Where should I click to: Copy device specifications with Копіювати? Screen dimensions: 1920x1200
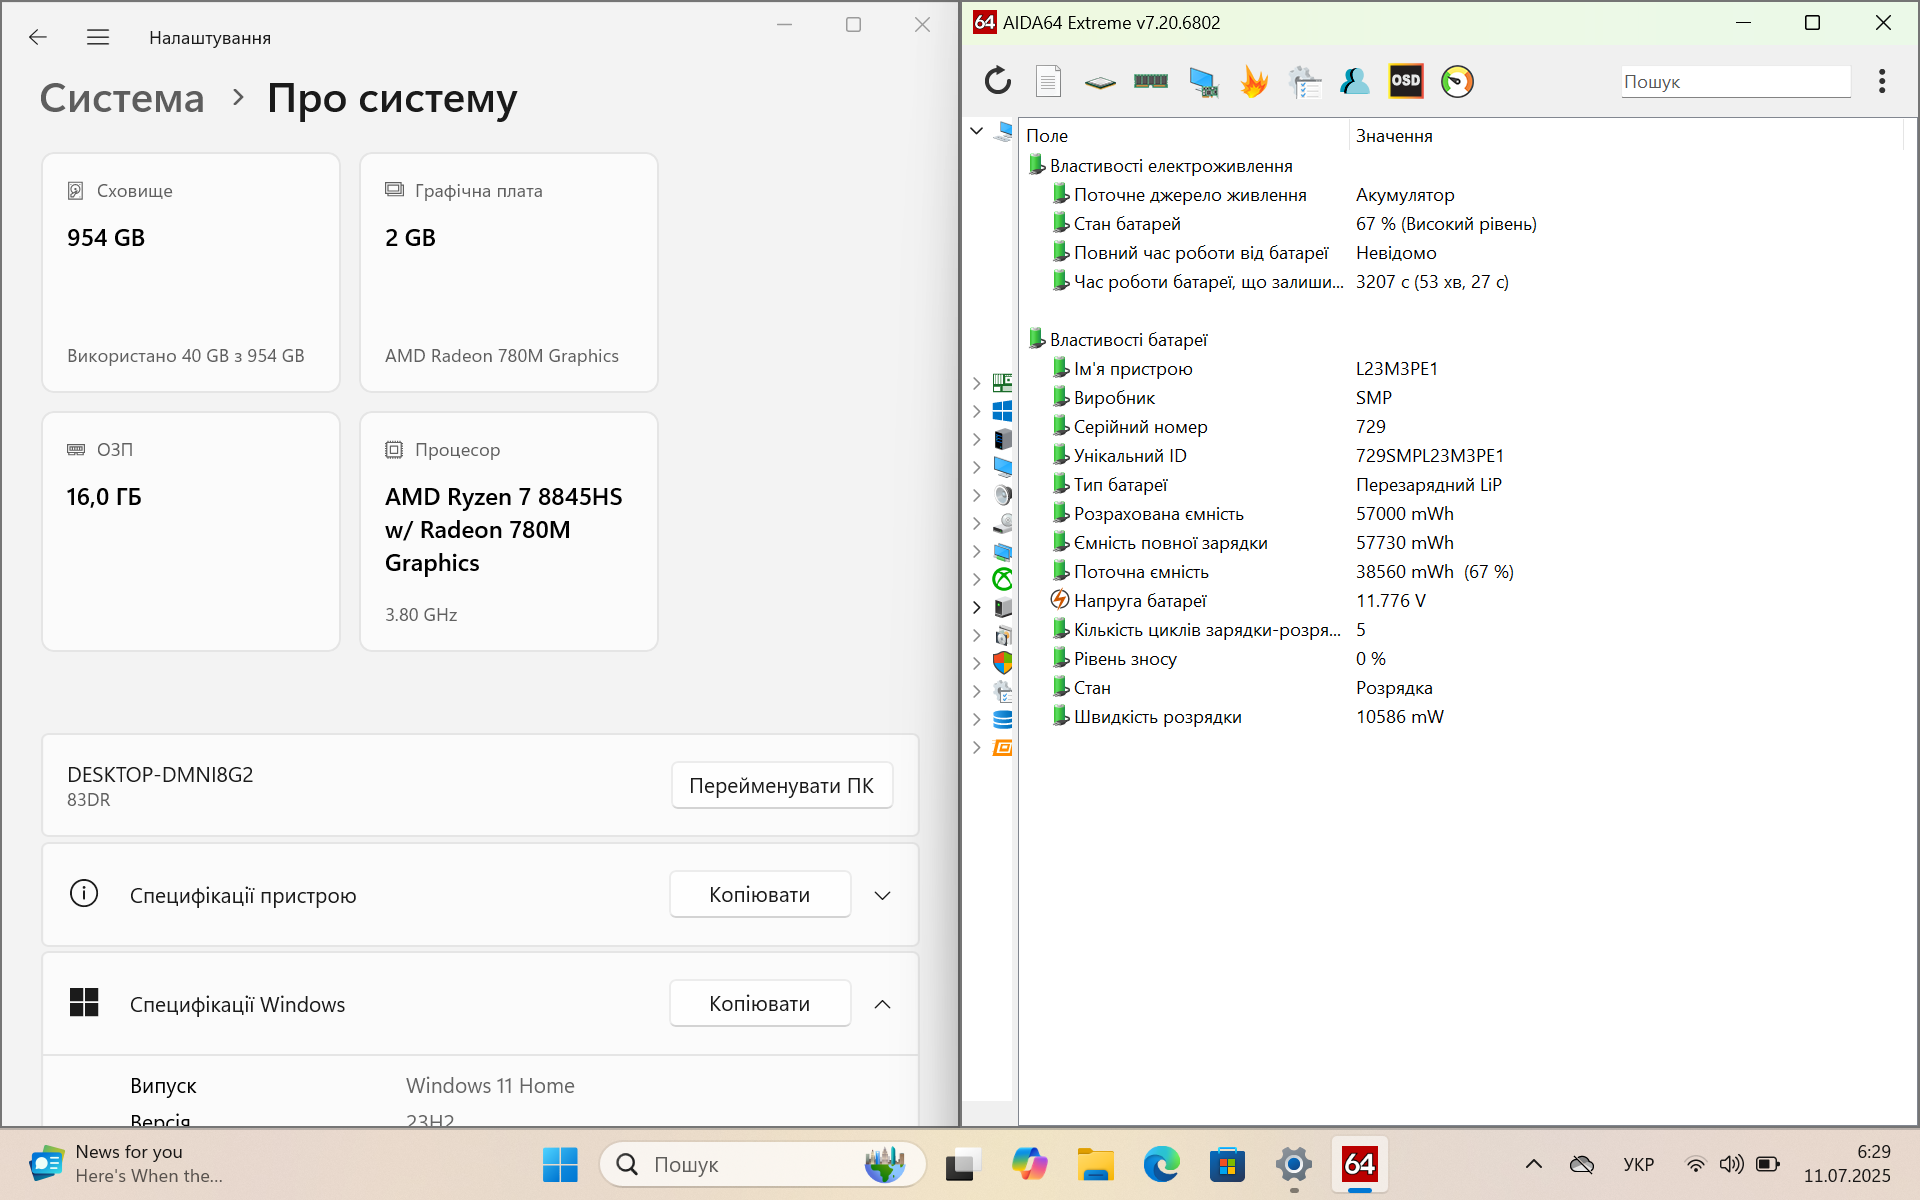(760, 895)
